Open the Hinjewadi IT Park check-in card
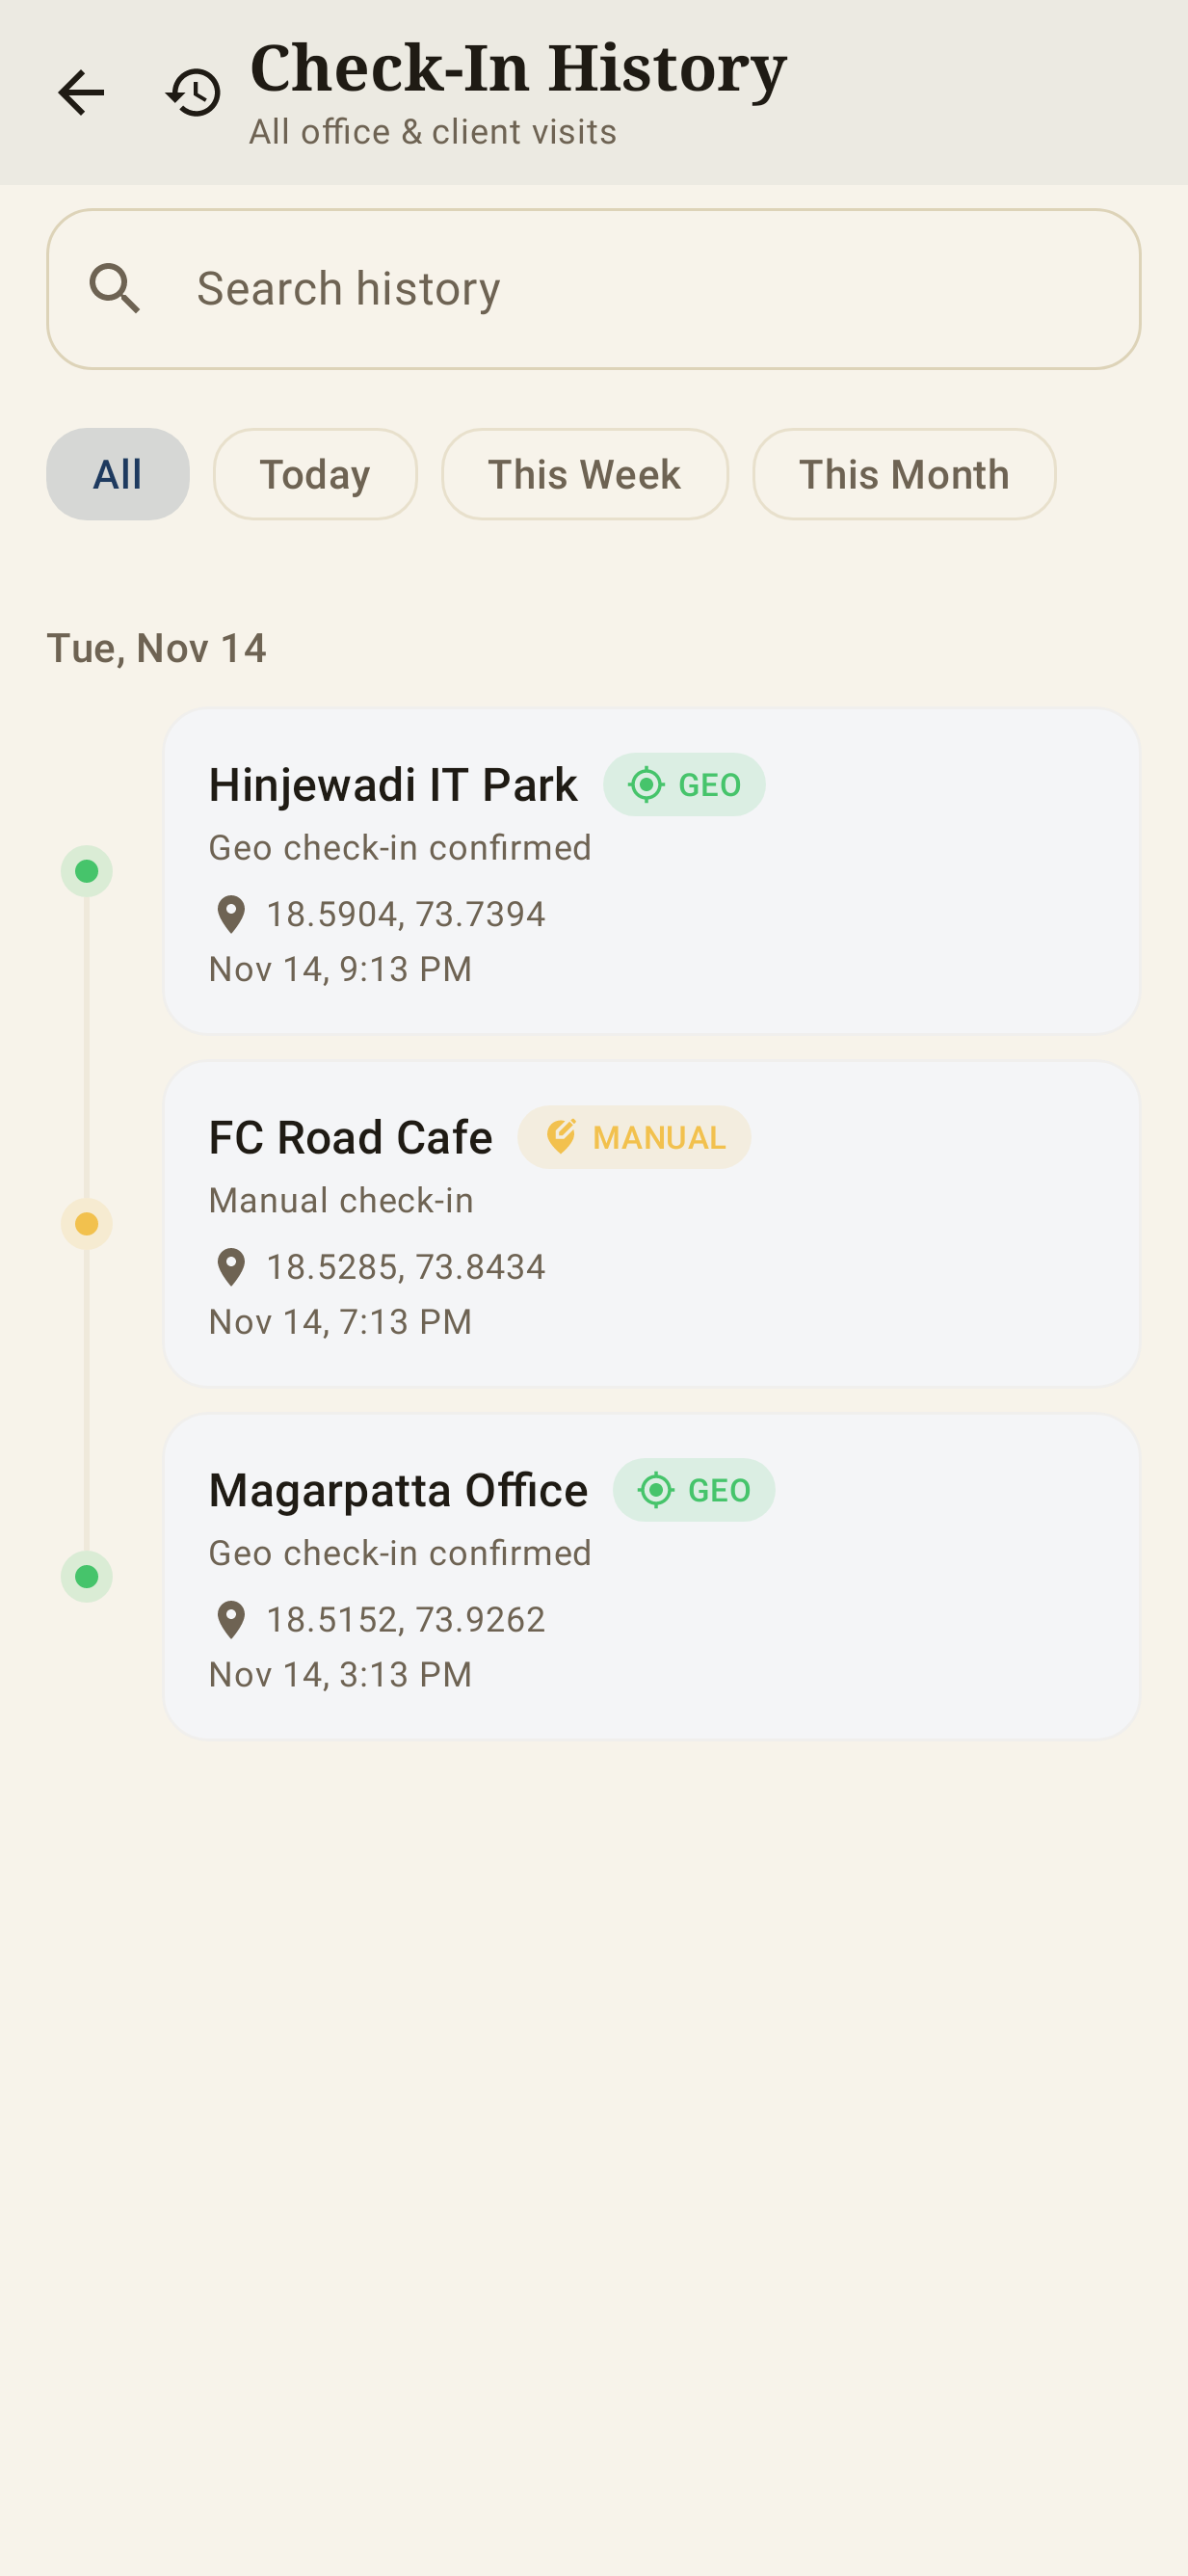Image resolution: width=1188 pixels, height=2576 pixels. click(652, 871)
